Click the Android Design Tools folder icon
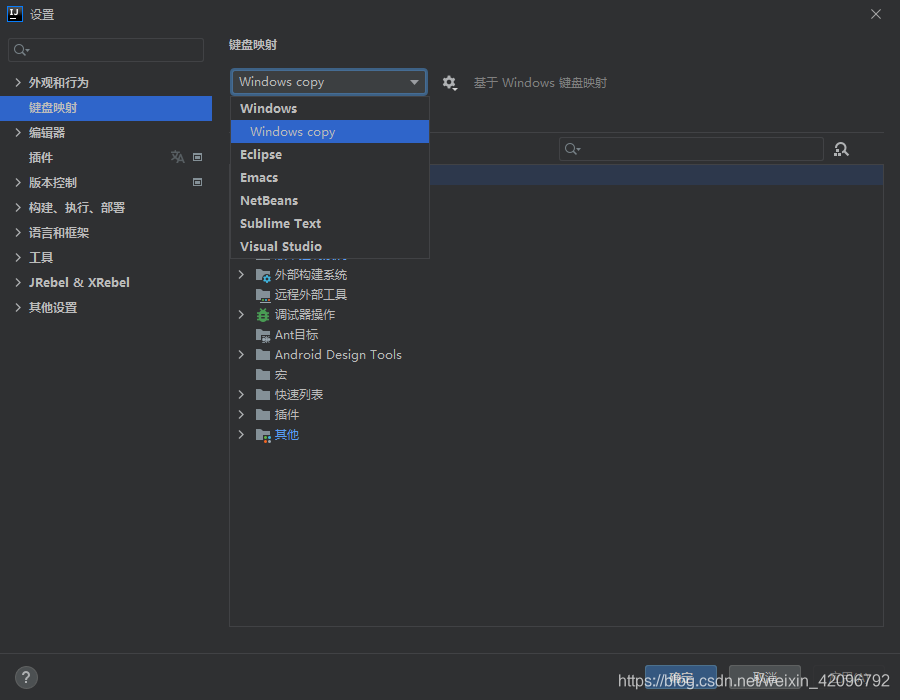Viewport: 900px width, 700px height. (x=263, y=355)
